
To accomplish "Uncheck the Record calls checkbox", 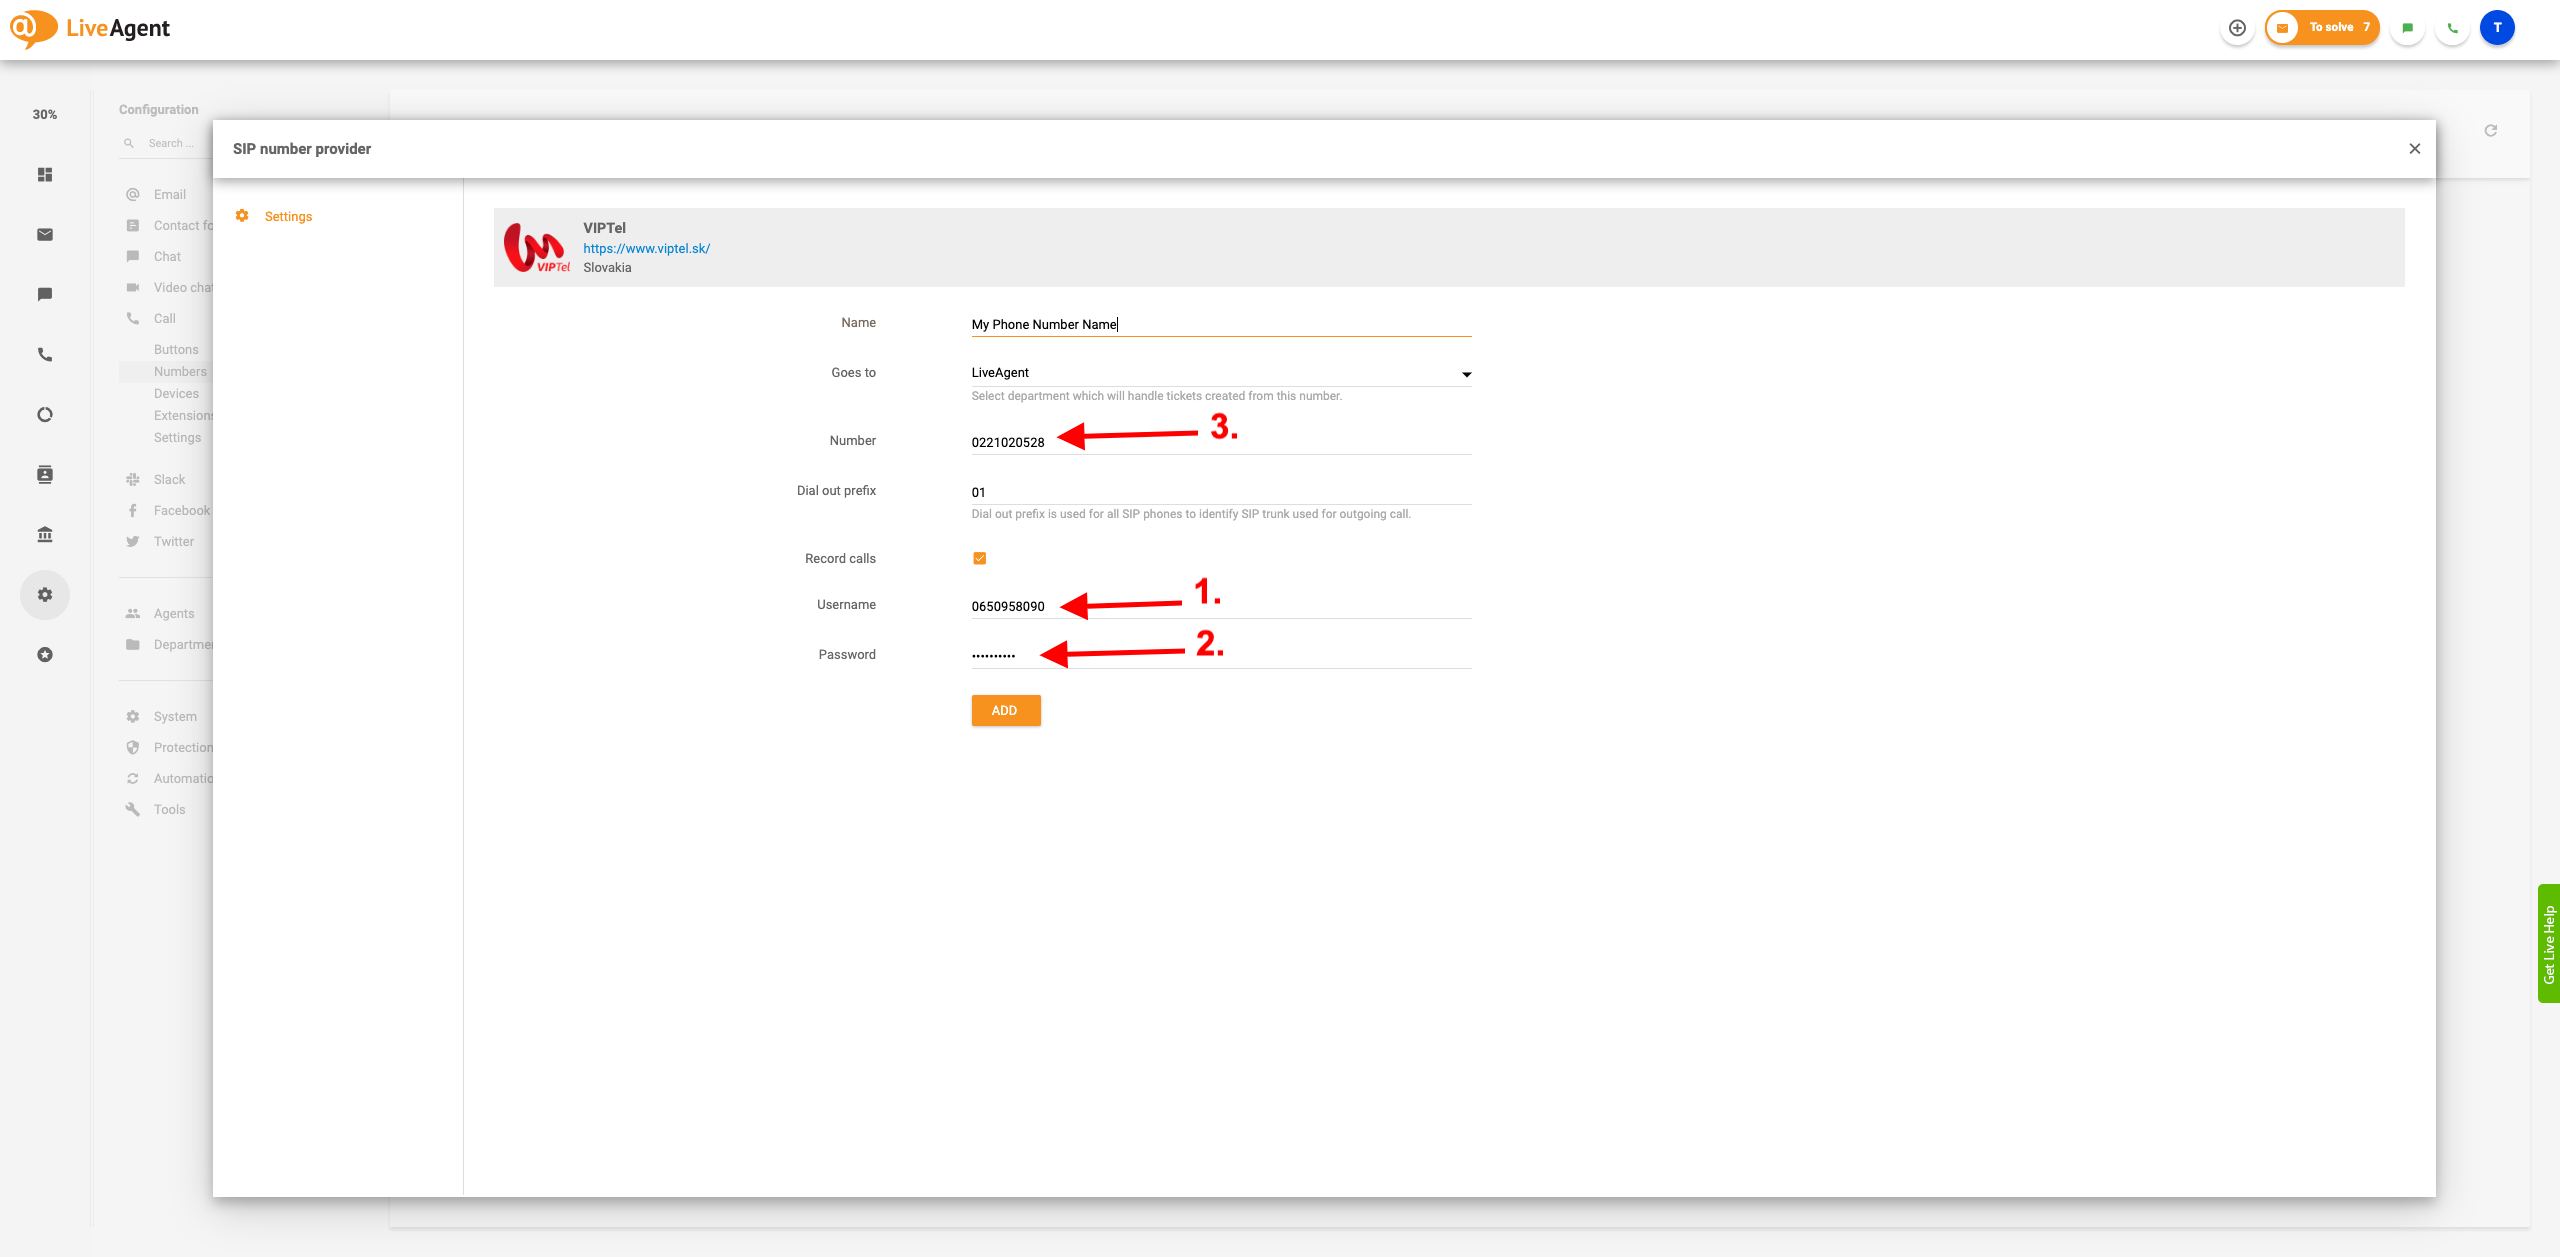I will [x=979, y=558].
